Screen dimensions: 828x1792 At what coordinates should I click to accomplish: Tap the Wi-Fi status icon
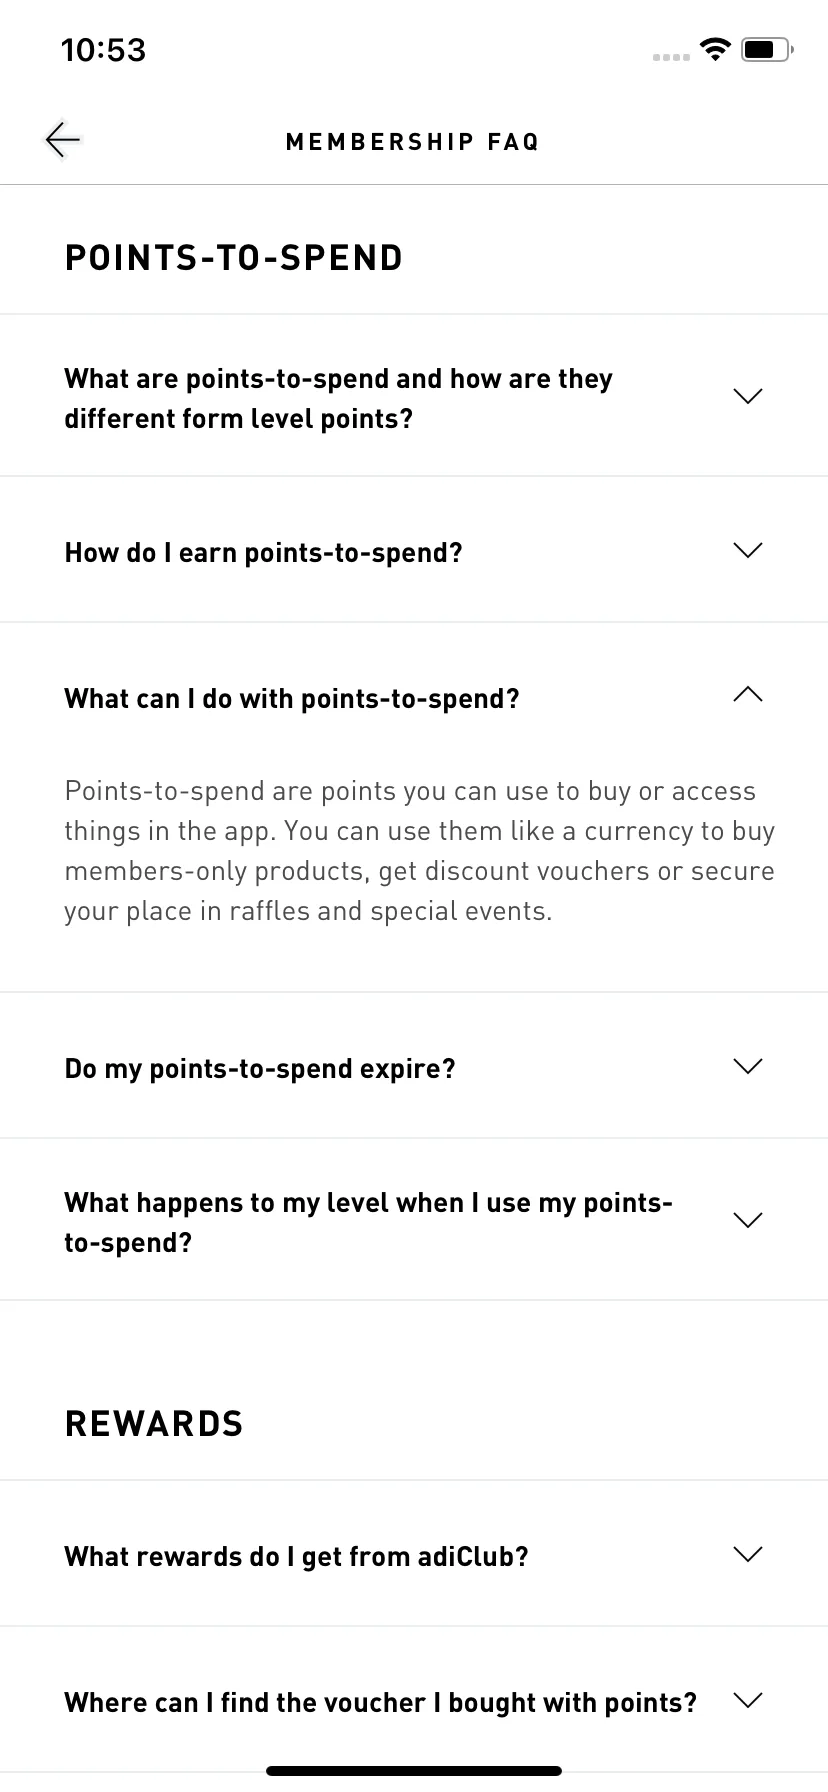[x=715, y=49]
